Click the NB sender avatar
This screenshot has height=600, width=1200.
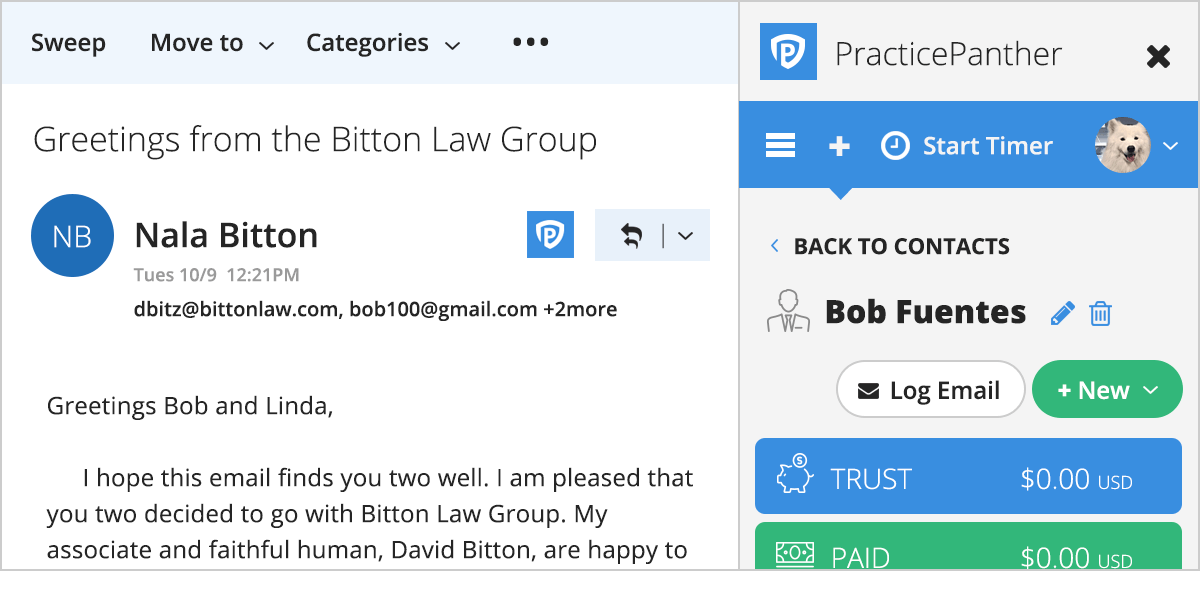coord(72,236)
